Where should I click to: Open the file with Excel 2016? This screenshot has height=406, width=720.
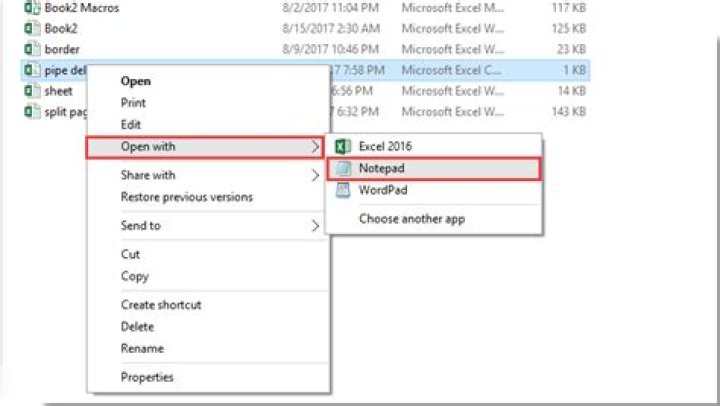click(385, 147)
